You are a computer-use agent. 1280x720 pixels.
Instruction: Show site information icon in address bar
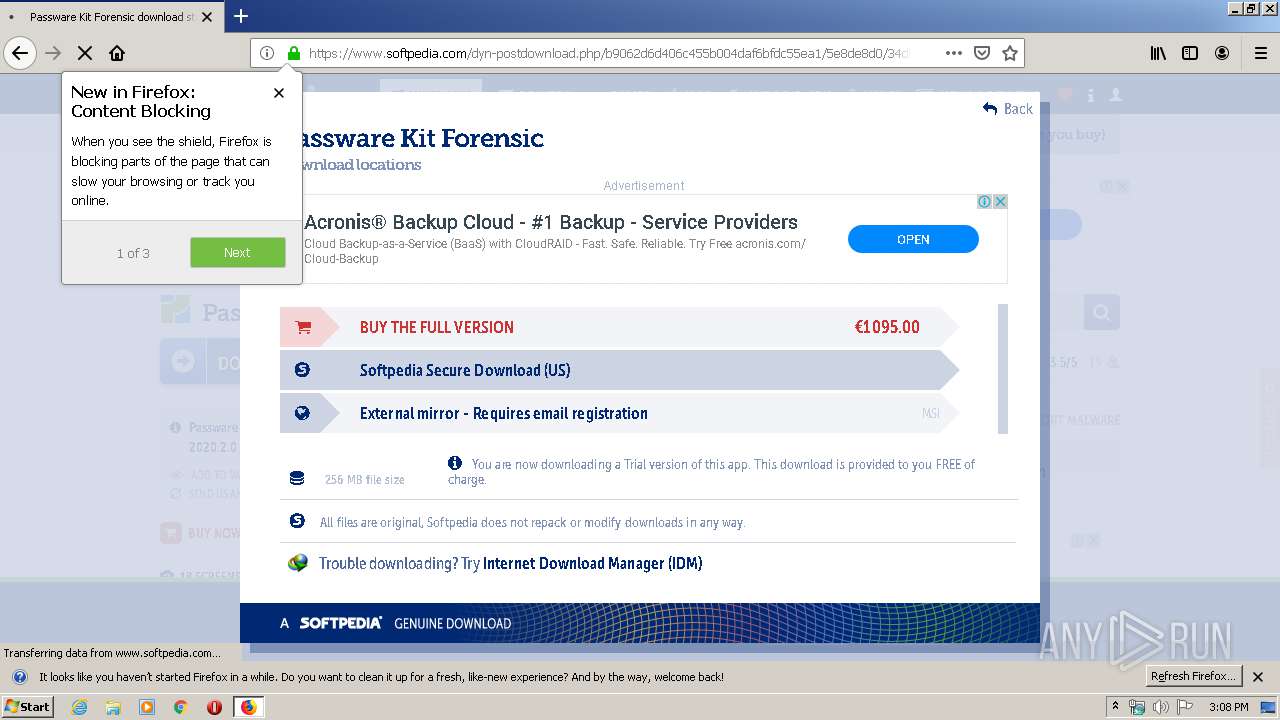(267, 53)
